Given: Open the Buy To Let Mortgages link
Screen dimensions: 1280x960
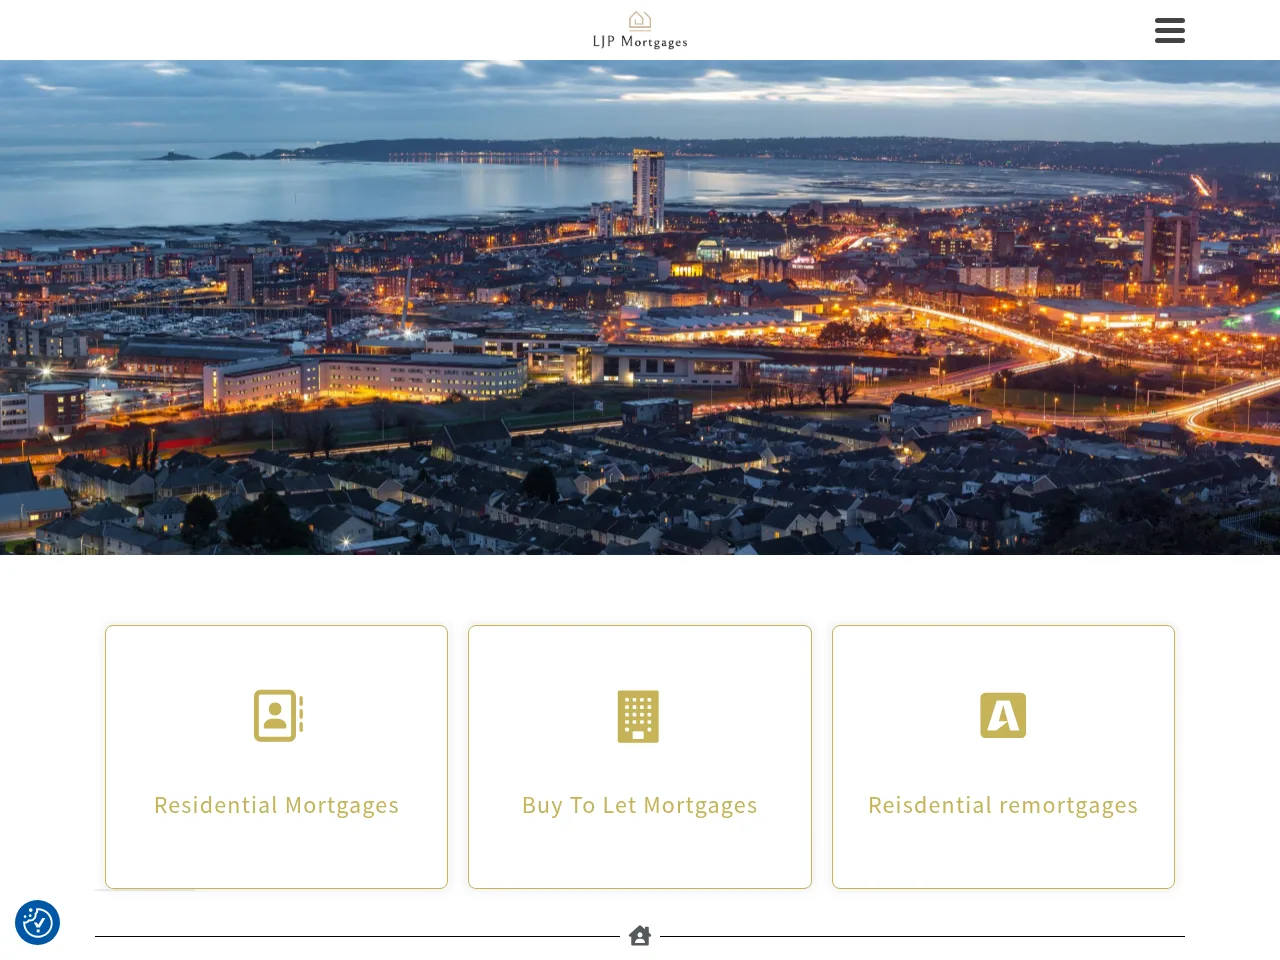Looking at the screenshot, I should pos(639,804).
